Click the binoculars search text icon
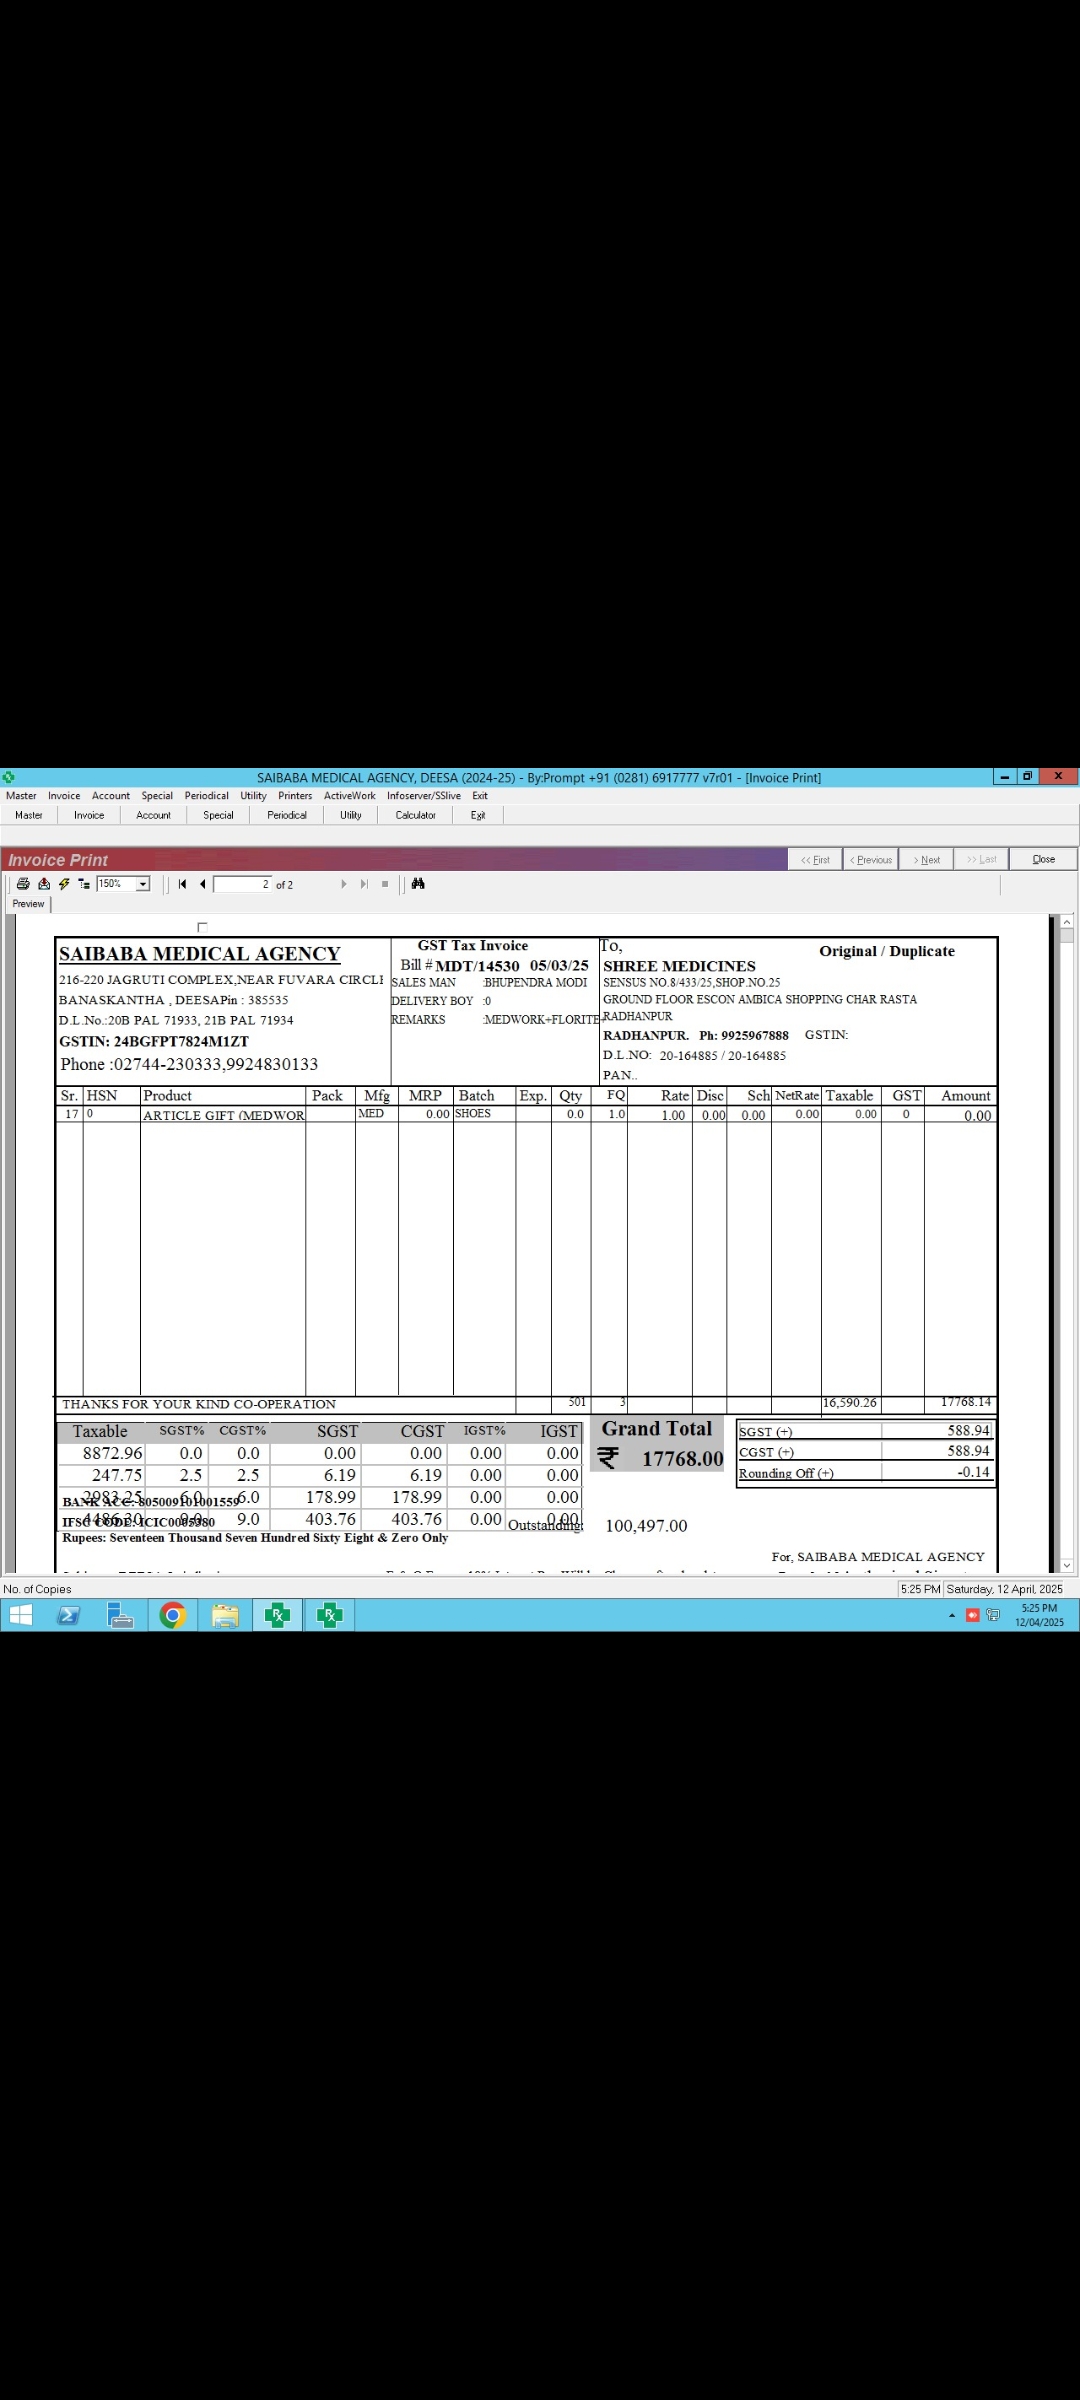1080x2400 pixels. pyautogui.click(x=418, y=884)
